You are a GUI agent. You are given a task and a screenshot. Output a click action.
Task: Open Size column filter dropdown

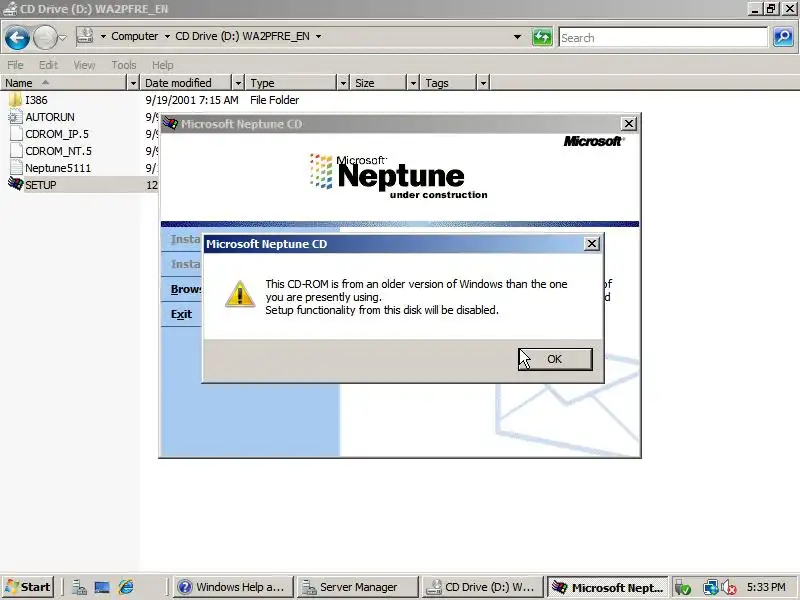tap(413, 83)
